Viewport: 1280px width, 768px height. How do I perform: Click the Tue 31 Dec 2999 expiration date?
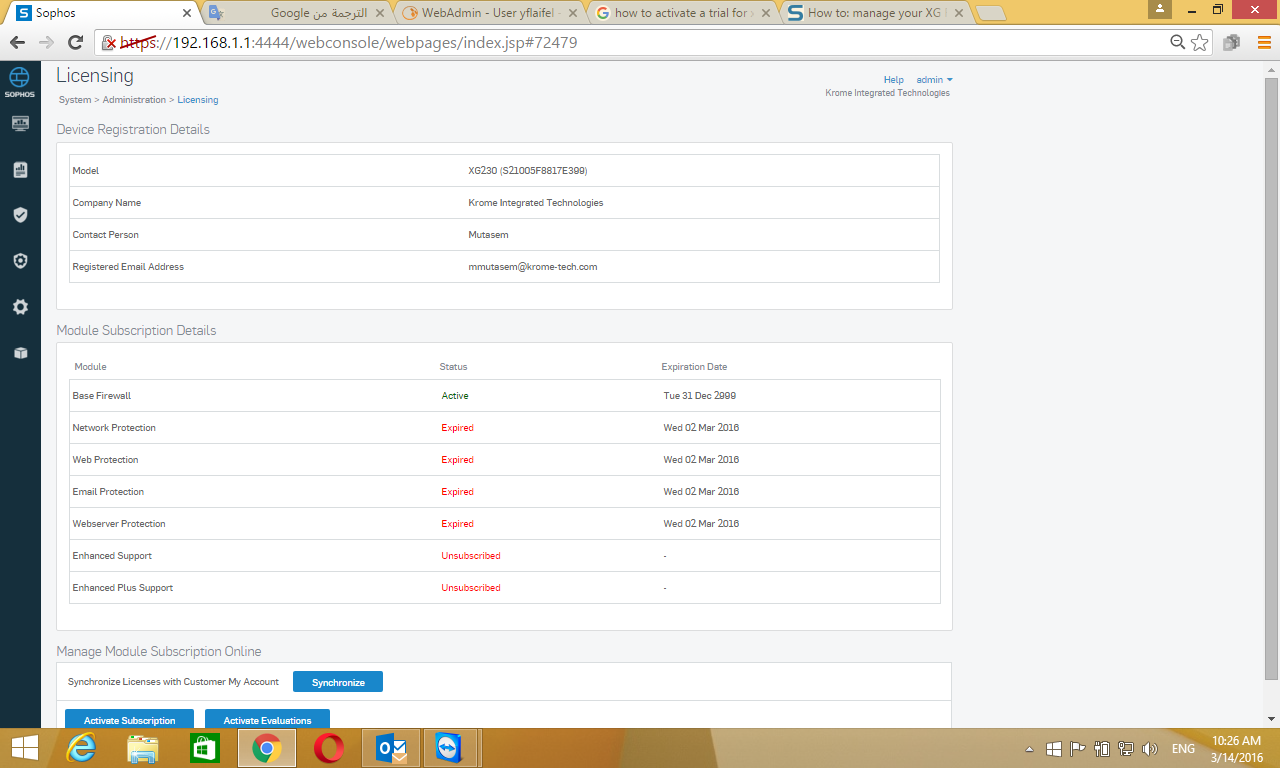tap(700, 396)
